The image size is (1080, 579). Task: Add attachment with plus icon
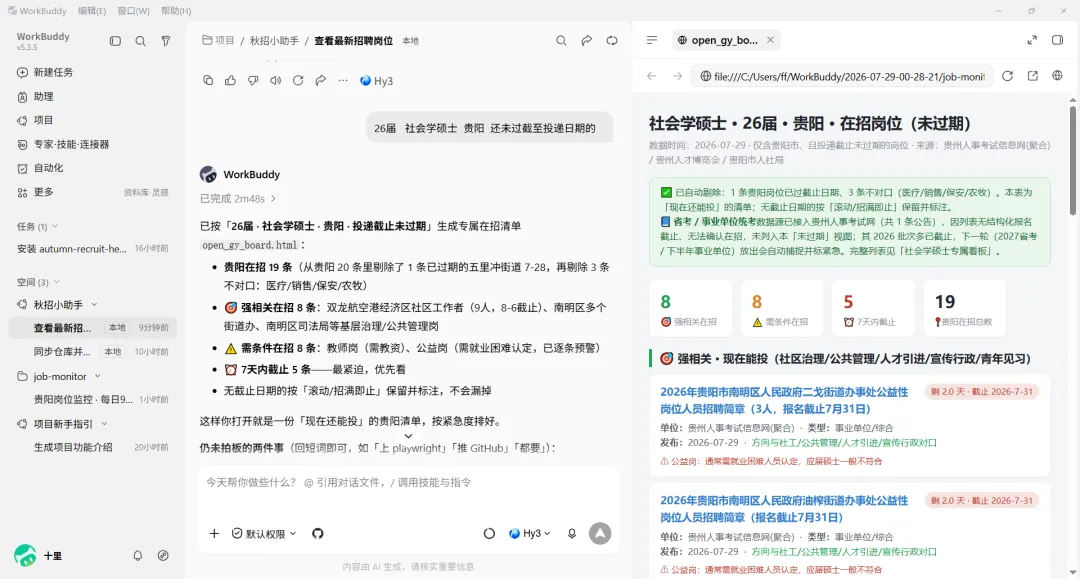pos(214,534)
